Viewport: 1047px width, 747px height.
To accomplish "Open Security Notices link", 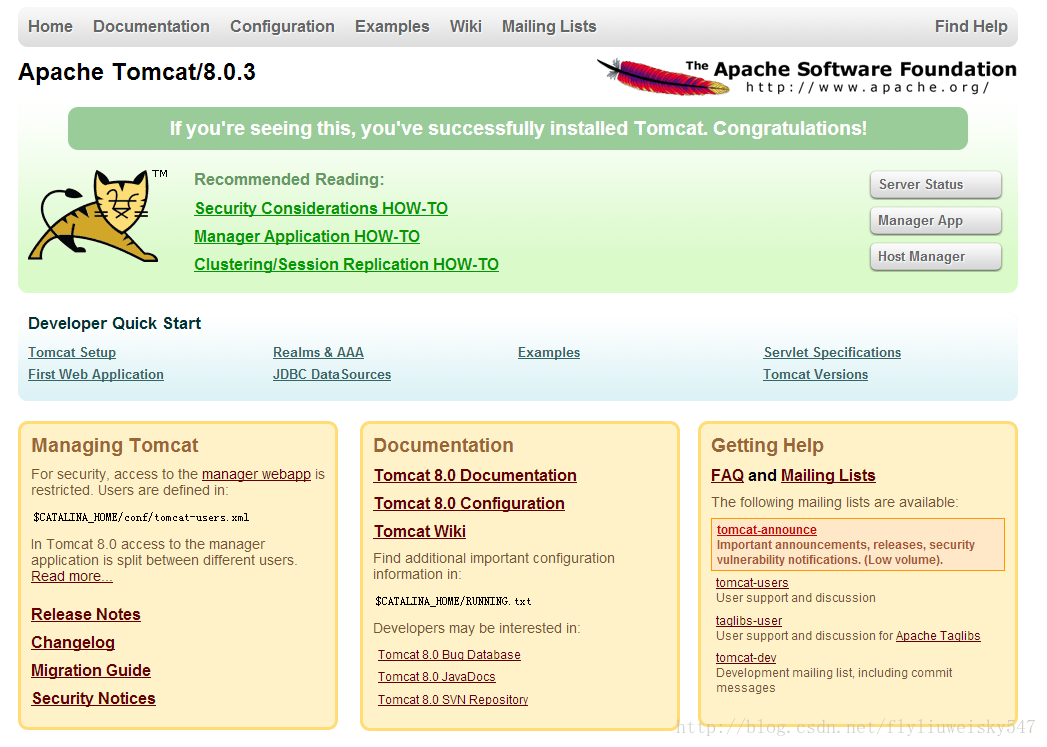I will (x=93, y=698).
